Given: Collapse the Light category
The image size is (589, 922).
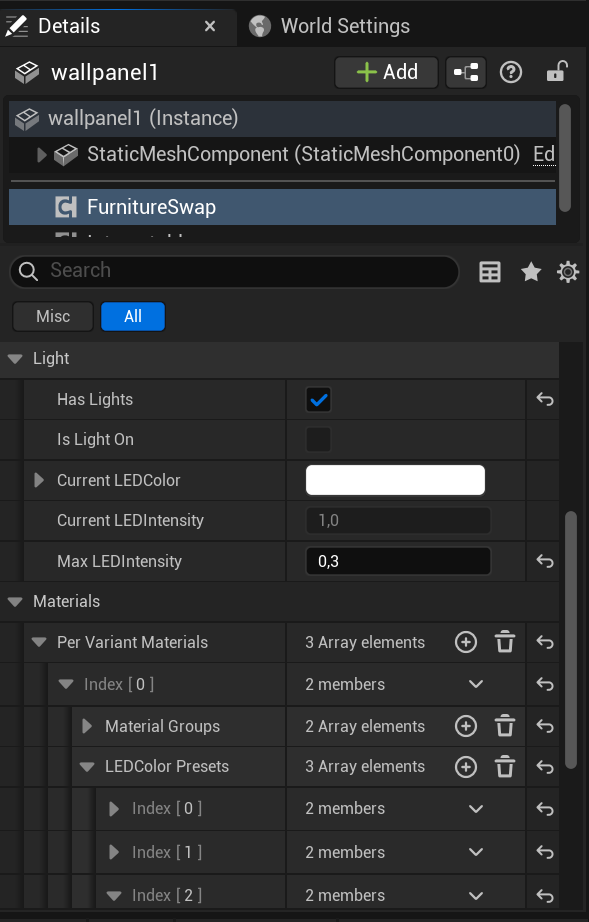Looking at the screenshot, I should (15, 359).
